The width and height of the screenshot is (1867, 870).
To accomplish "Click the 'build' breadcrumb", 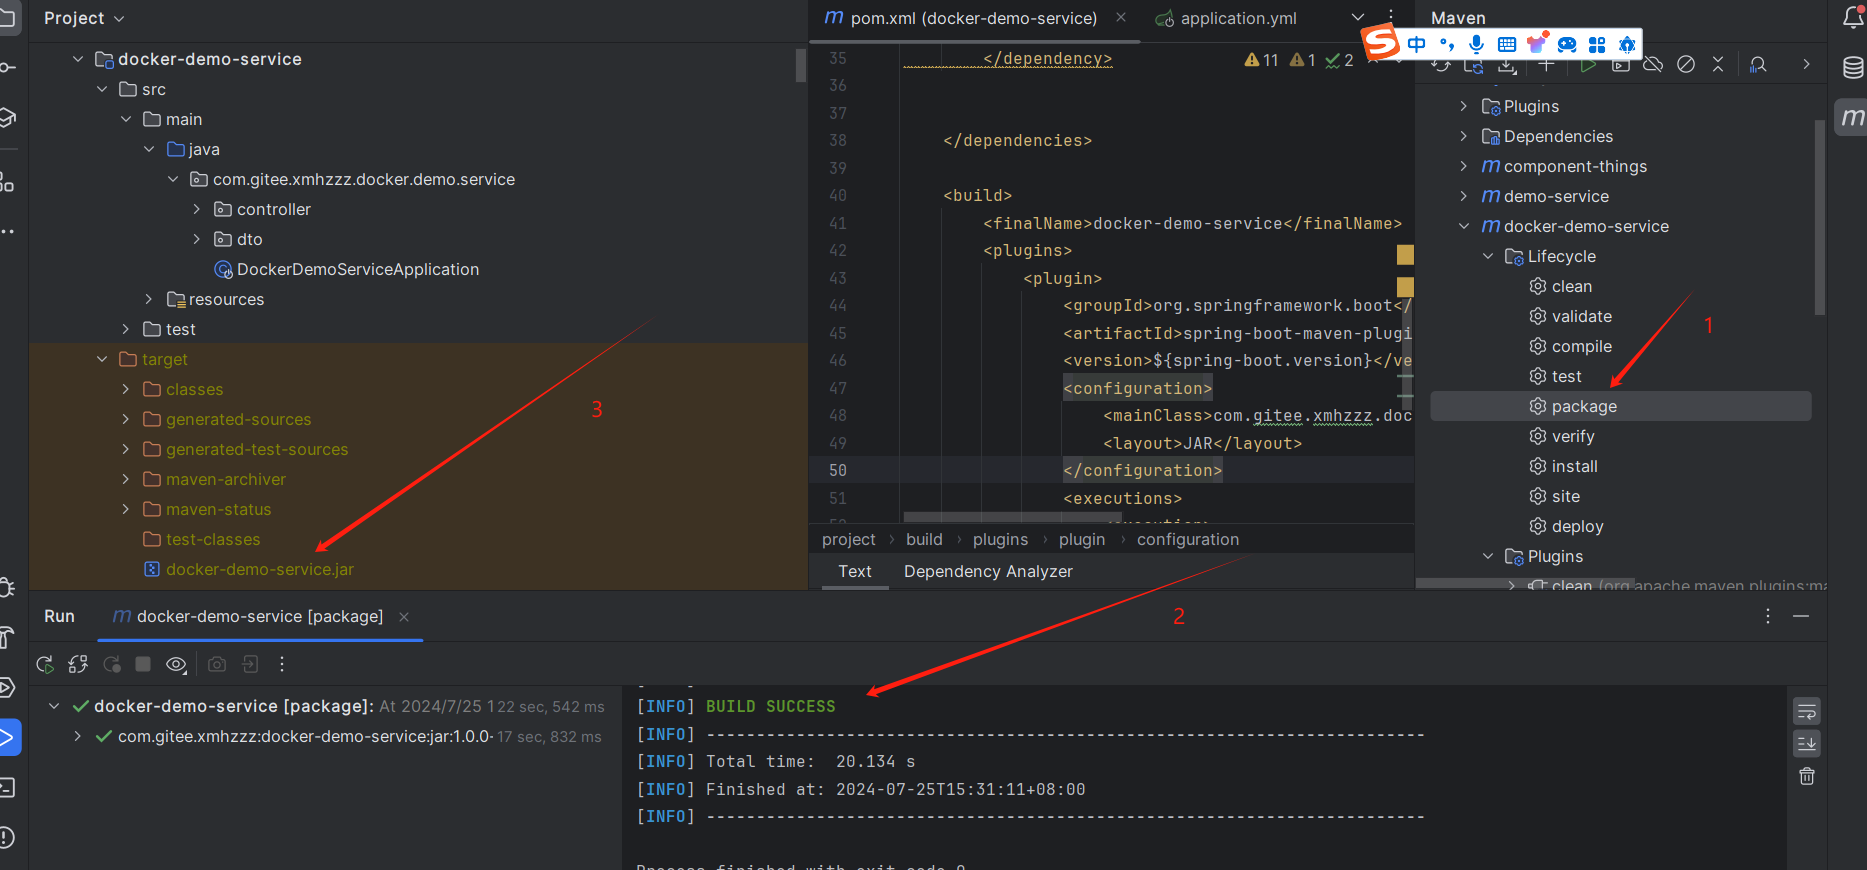I will 924,539.
